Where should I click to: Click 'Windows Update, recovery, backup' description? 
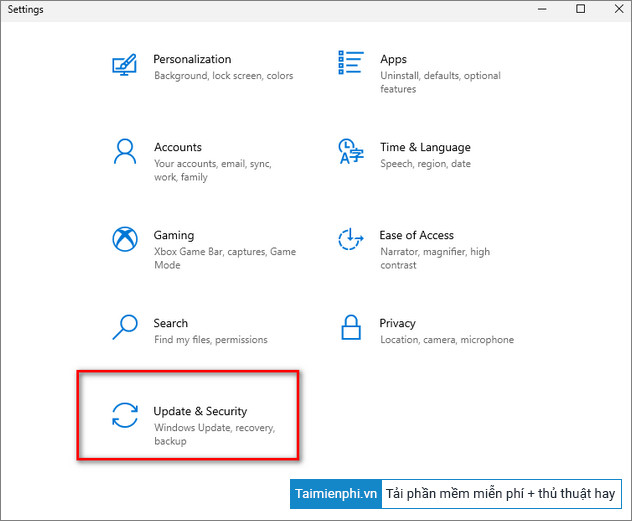214,434
